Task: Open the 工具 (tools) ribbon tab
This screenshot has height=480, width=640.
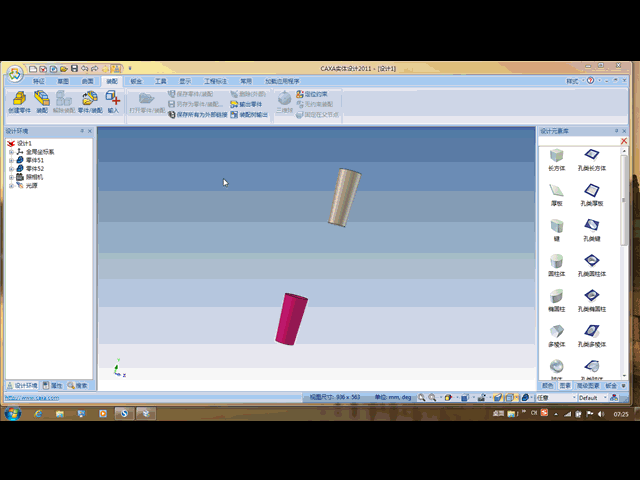Action: pos(160,81)
